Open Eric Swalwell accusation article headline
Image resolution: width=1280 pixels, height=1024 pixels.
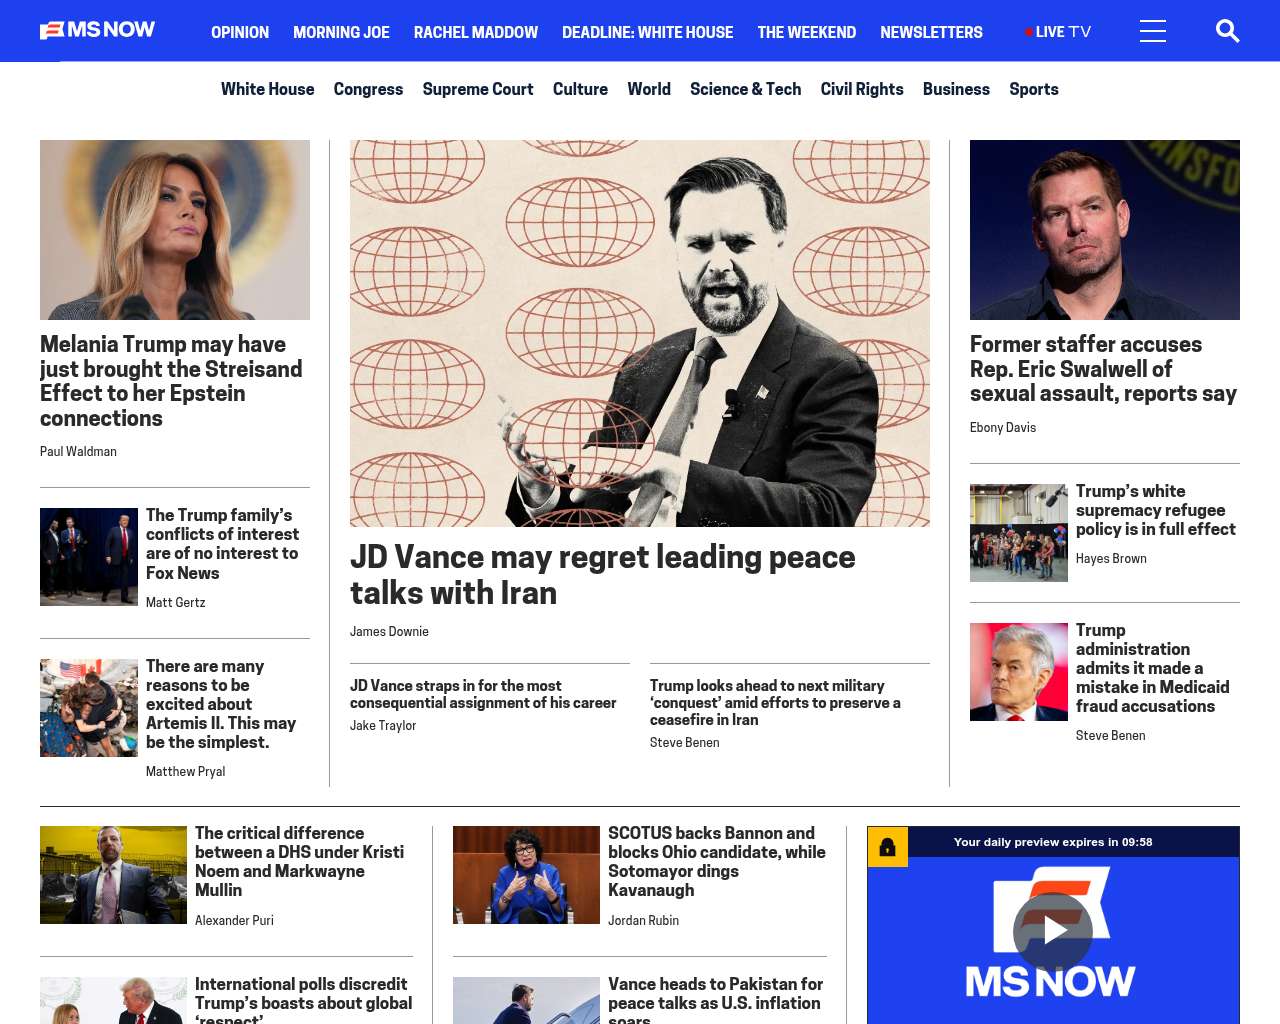[1103, 369]
